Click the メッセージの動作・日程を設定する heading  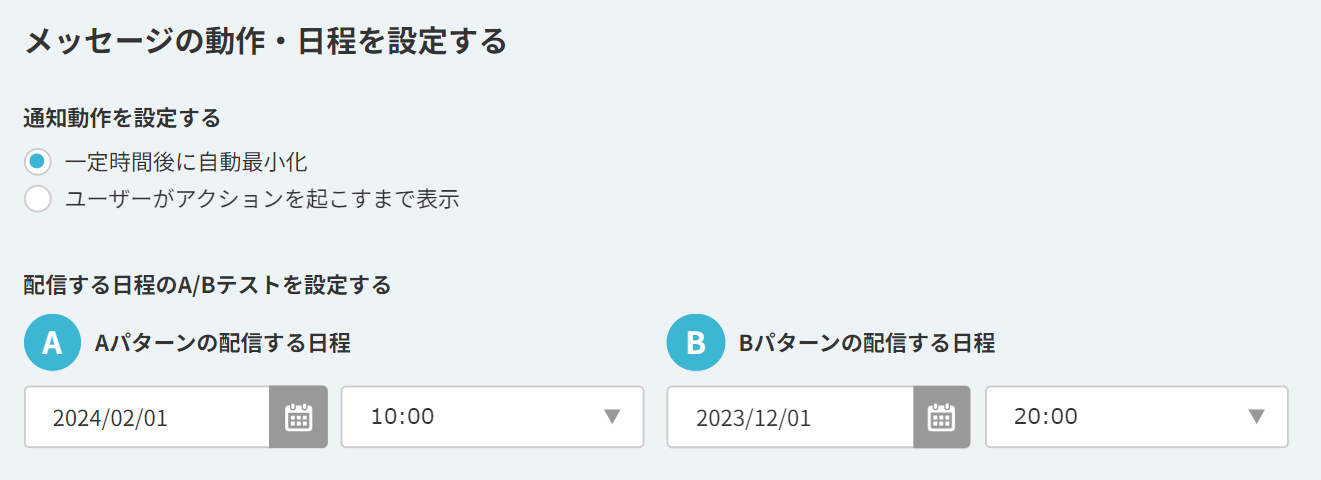[x=265, y=42]
